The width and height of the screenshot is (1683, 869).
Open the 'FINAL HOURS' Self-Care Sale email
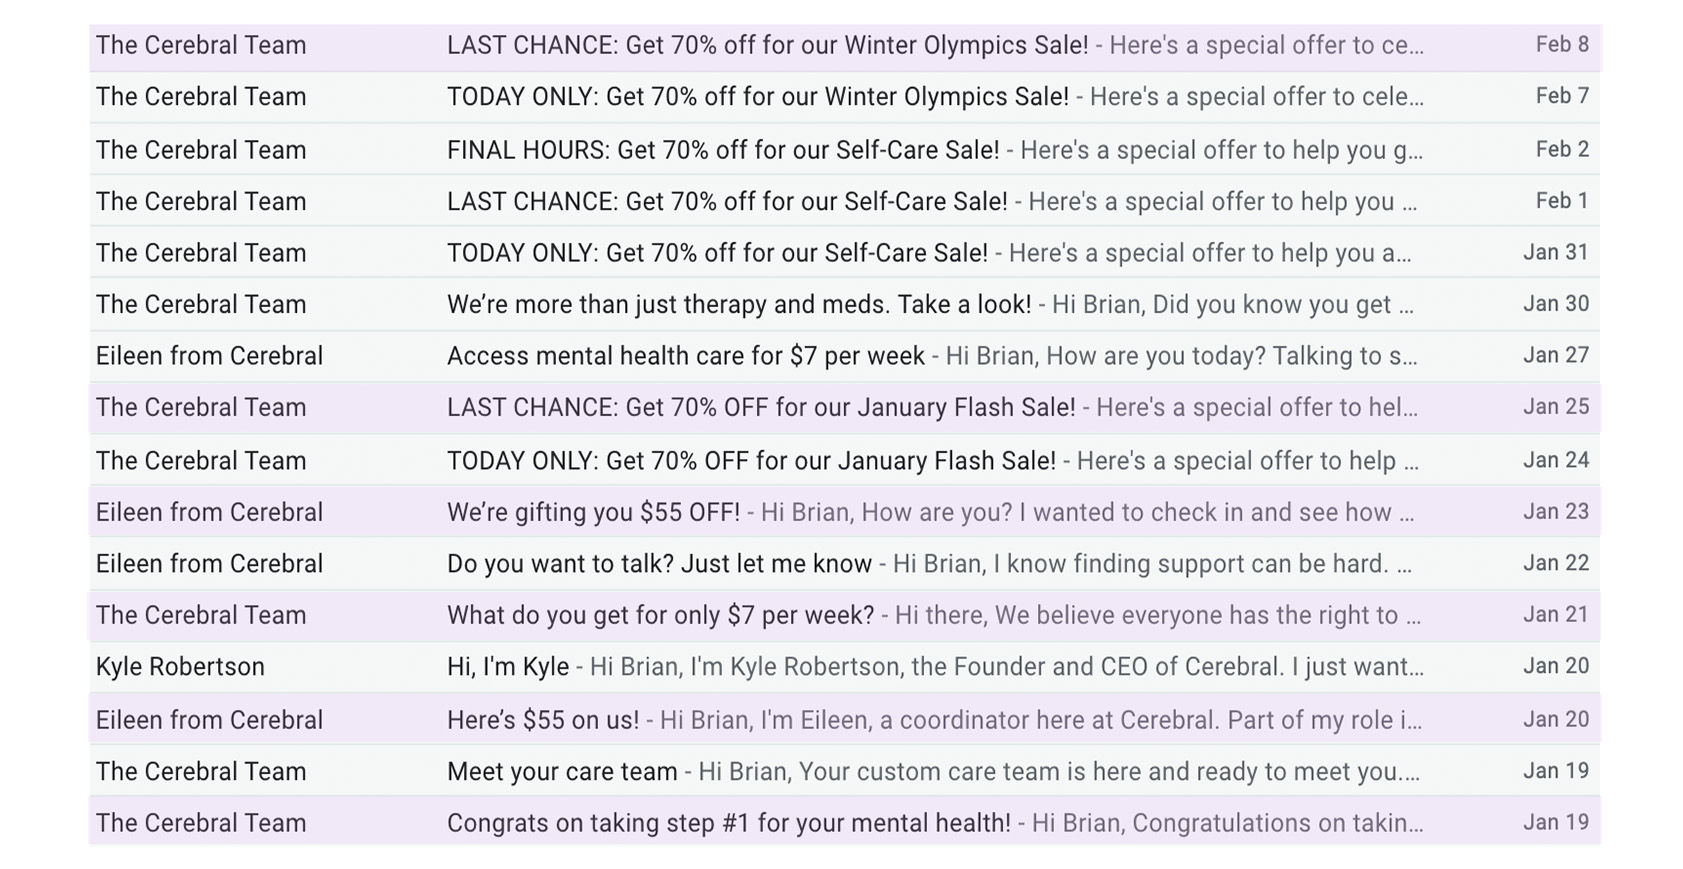tap(723, 150)
